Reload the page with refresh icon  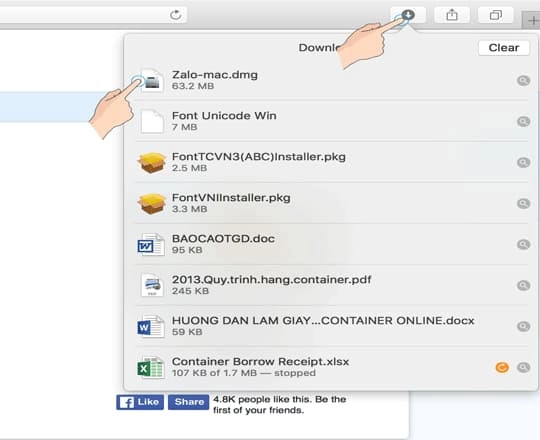[x=176, y=15]
